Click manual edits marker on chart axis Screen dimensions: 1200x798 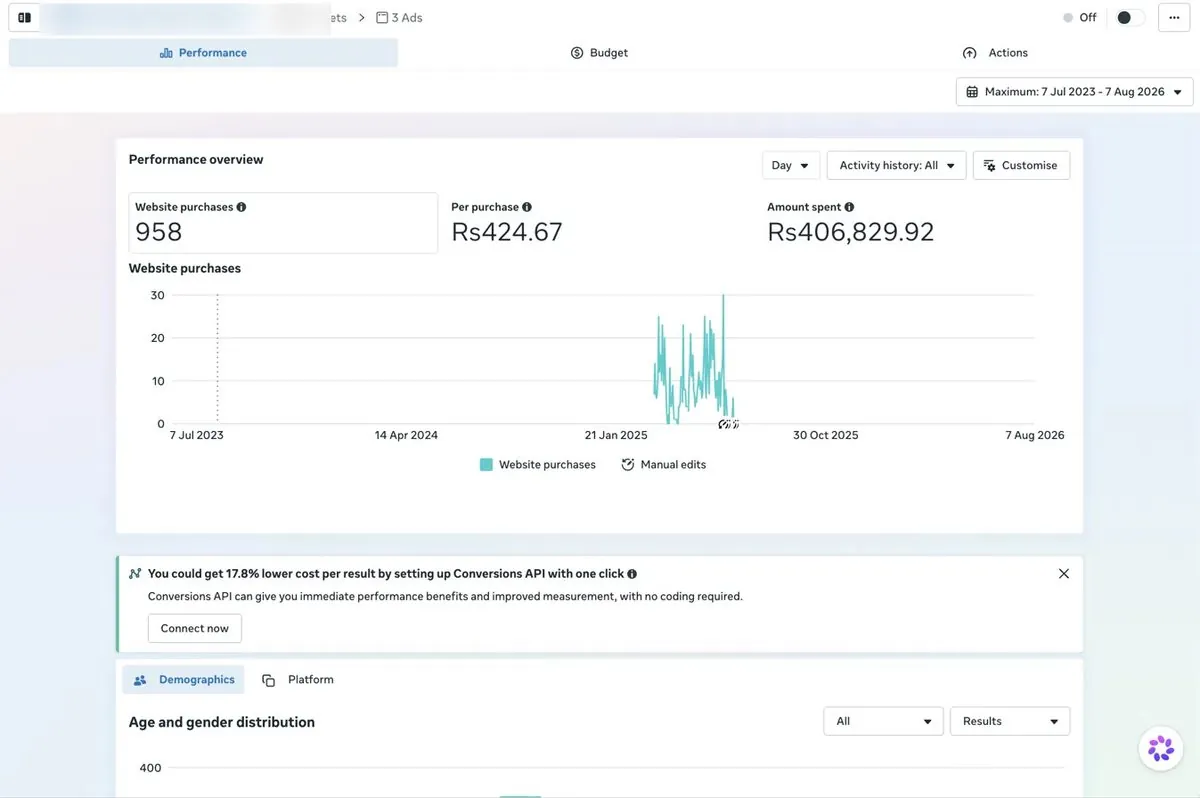(x=728, y=425)
